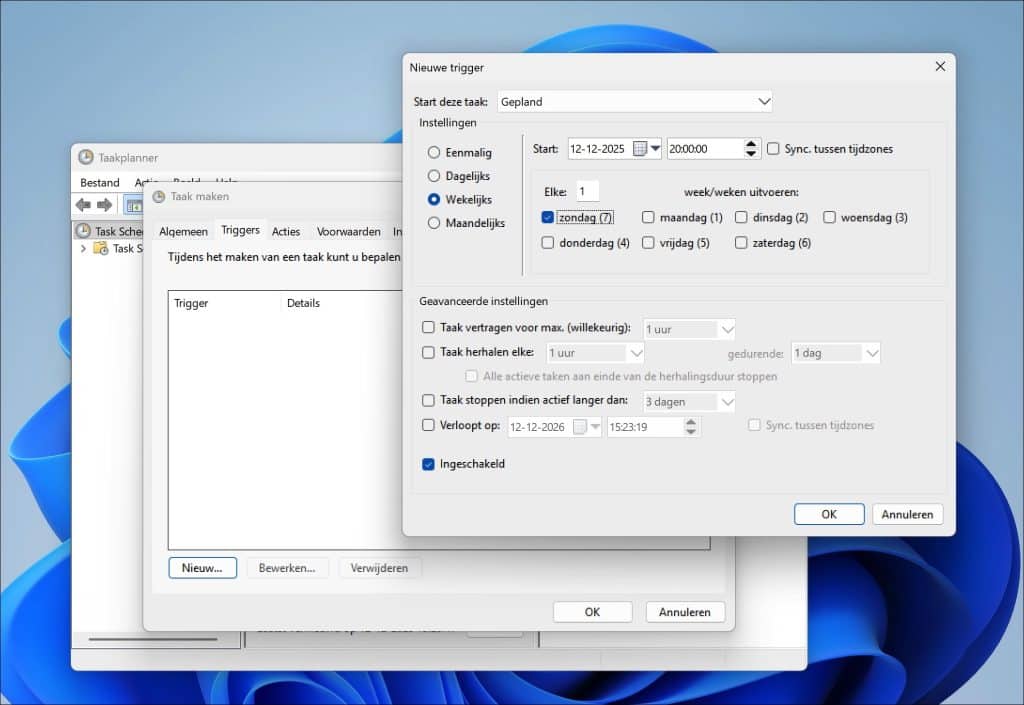This screenshot has width=1024, height=705.
Task: Choose the Maandelijks schedule option
Action: [434, 223]
